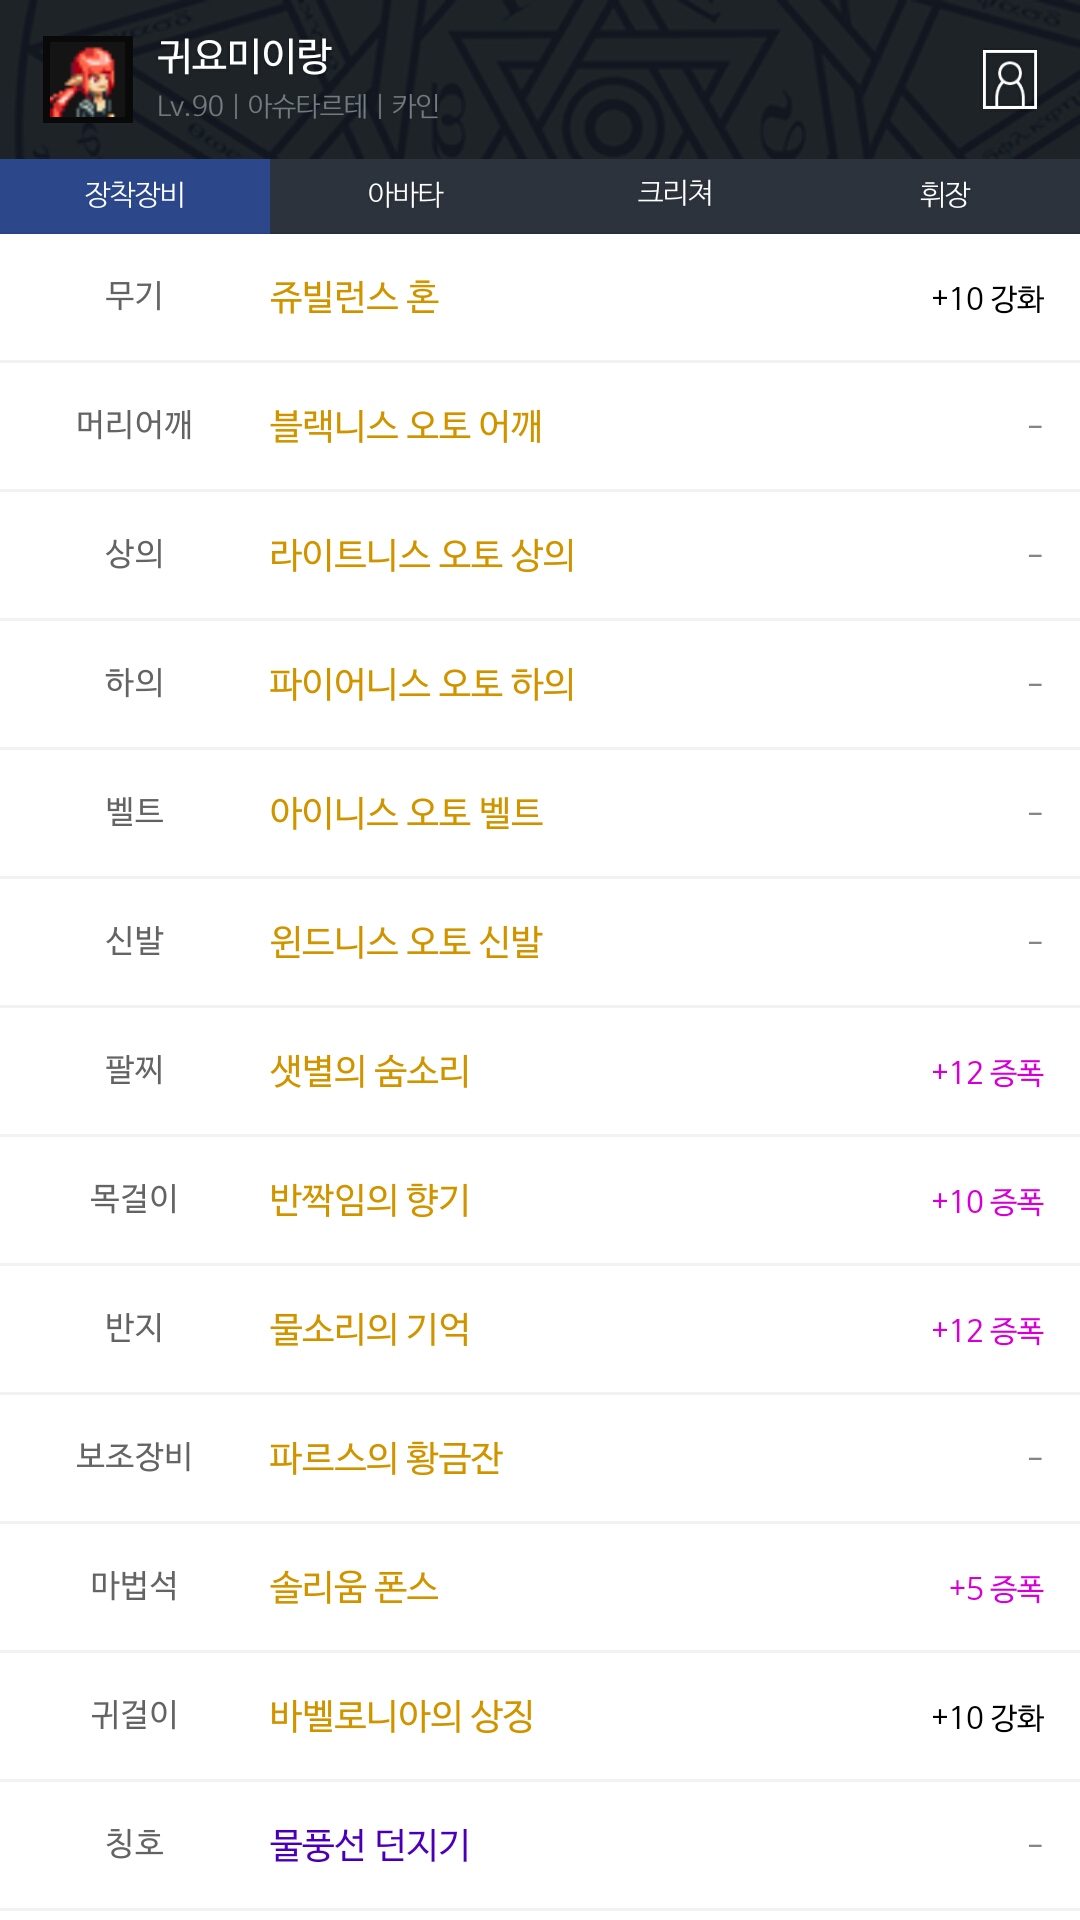Select 아이니스 오토 벨트 item
This screenshot has height=1920, width=1080.
tap(405, 814)
